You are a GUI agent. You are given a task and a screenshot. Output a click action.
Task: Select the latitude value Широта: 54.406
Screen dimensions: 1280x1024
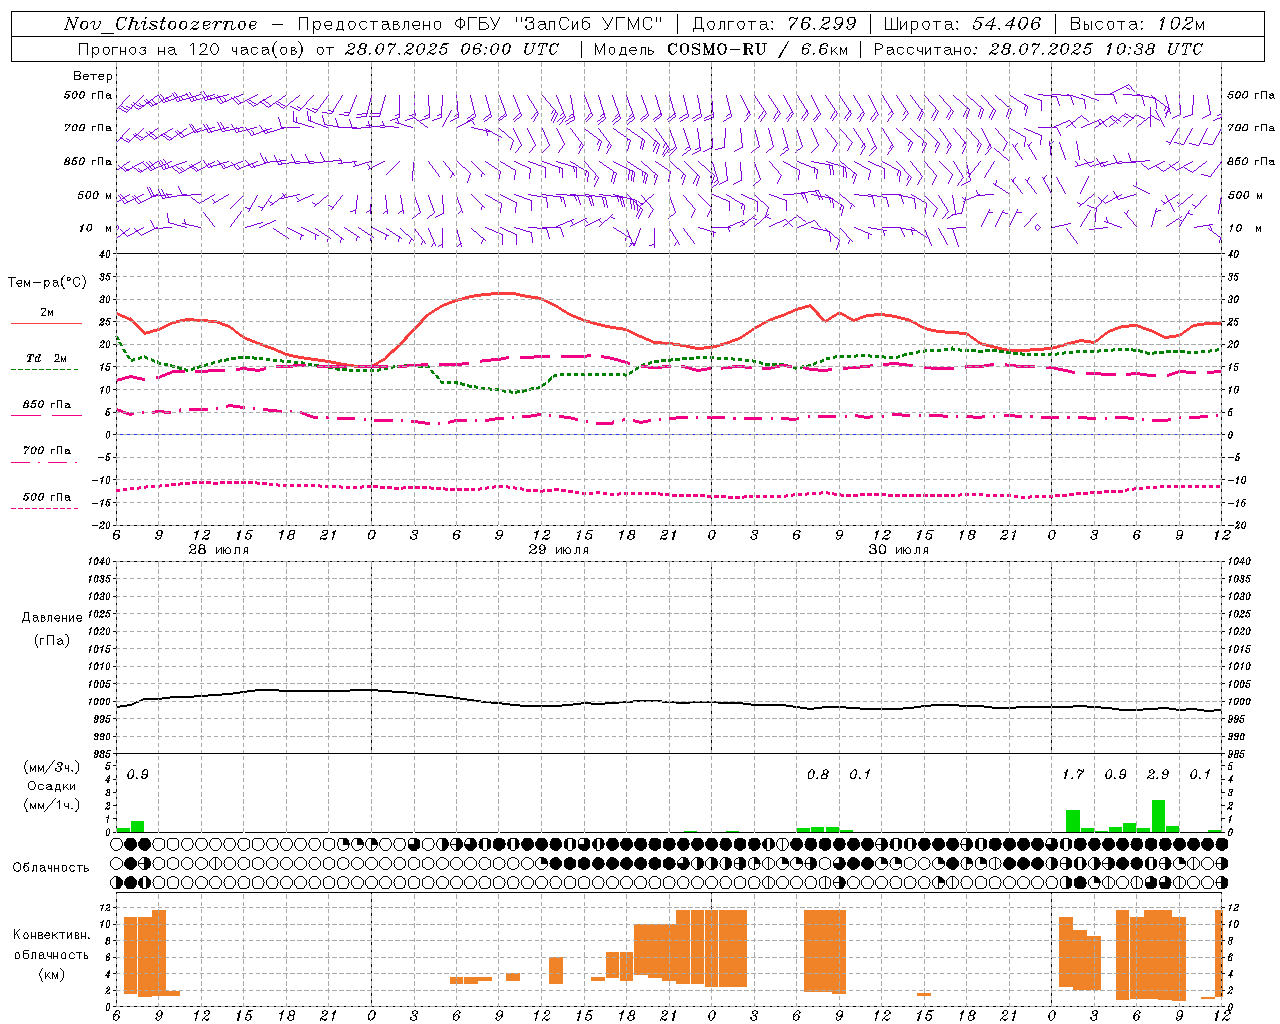962,24
